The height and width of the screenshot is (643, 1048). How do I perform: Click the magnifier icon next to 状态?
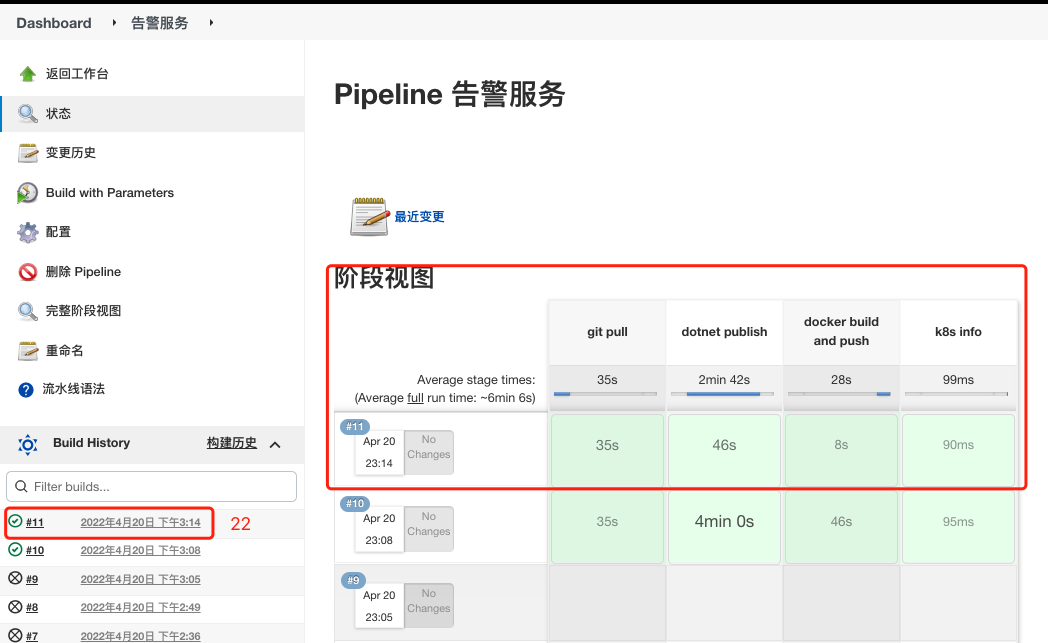click(27, 113)
